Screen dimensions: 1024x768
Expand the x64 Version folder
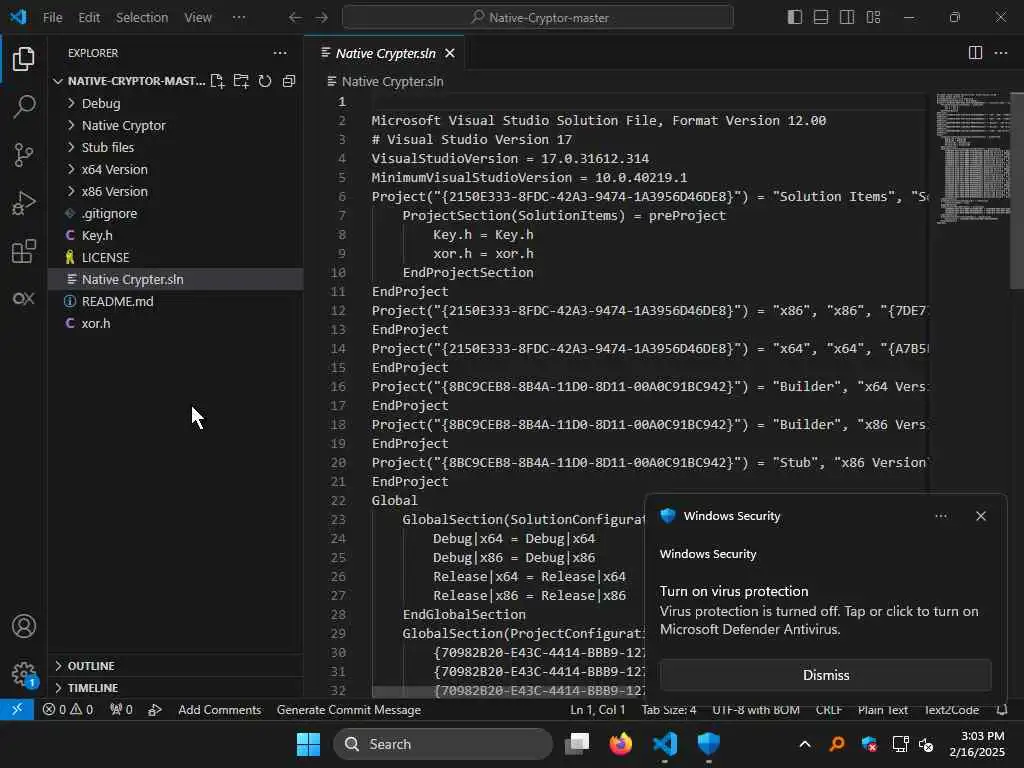114,169
